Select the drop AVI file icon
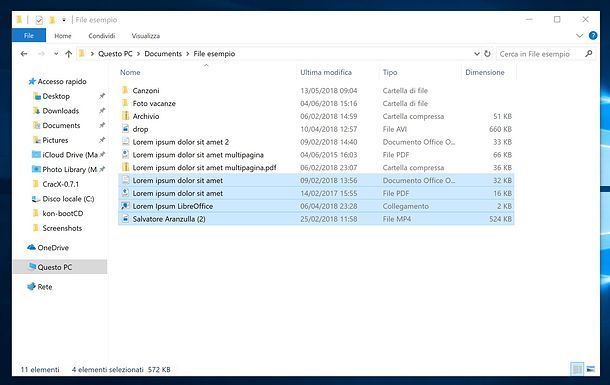 pyautogui.click(x=125, y=129)
